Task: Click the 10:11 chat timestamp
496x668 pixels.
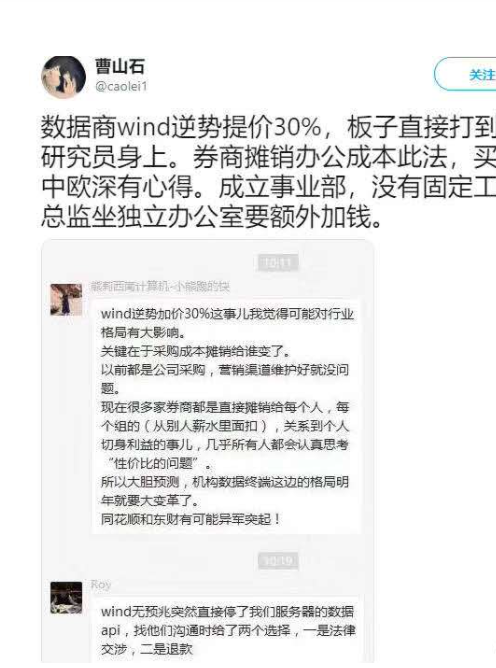Action: (x=278, y=263)
